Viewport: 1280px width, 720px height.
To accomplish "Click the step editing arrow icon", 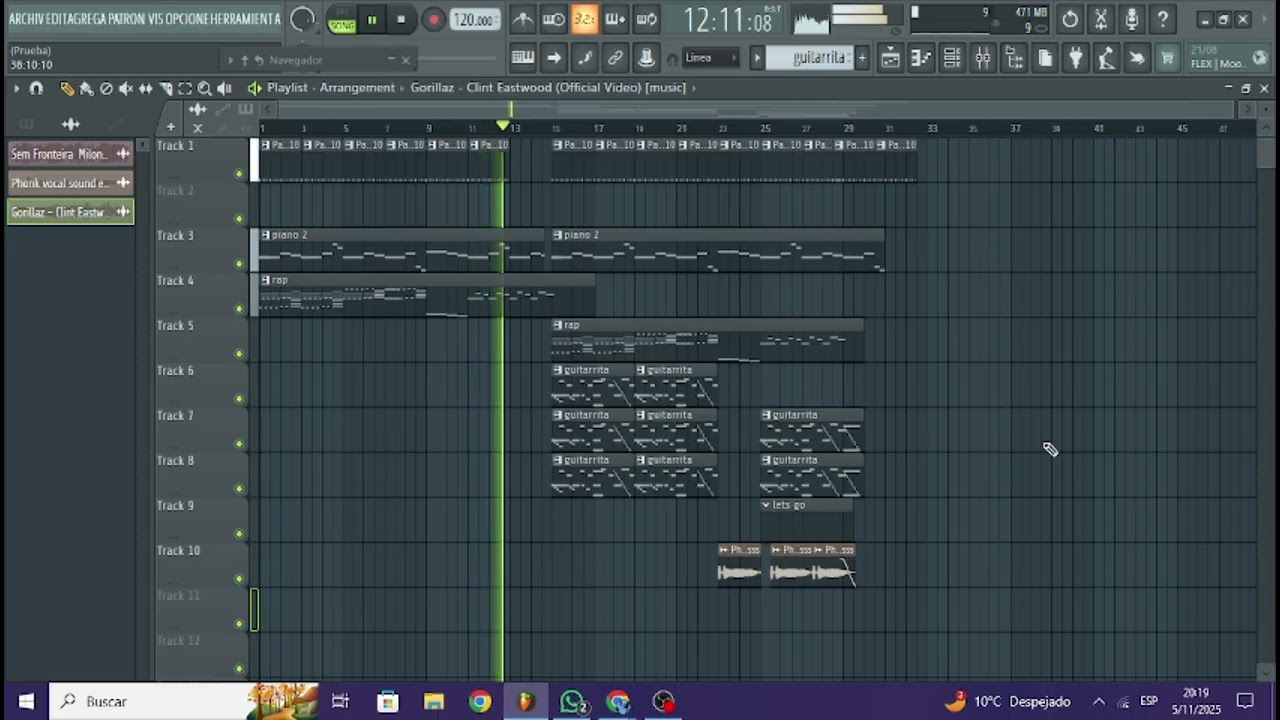I will coord(553,58).
